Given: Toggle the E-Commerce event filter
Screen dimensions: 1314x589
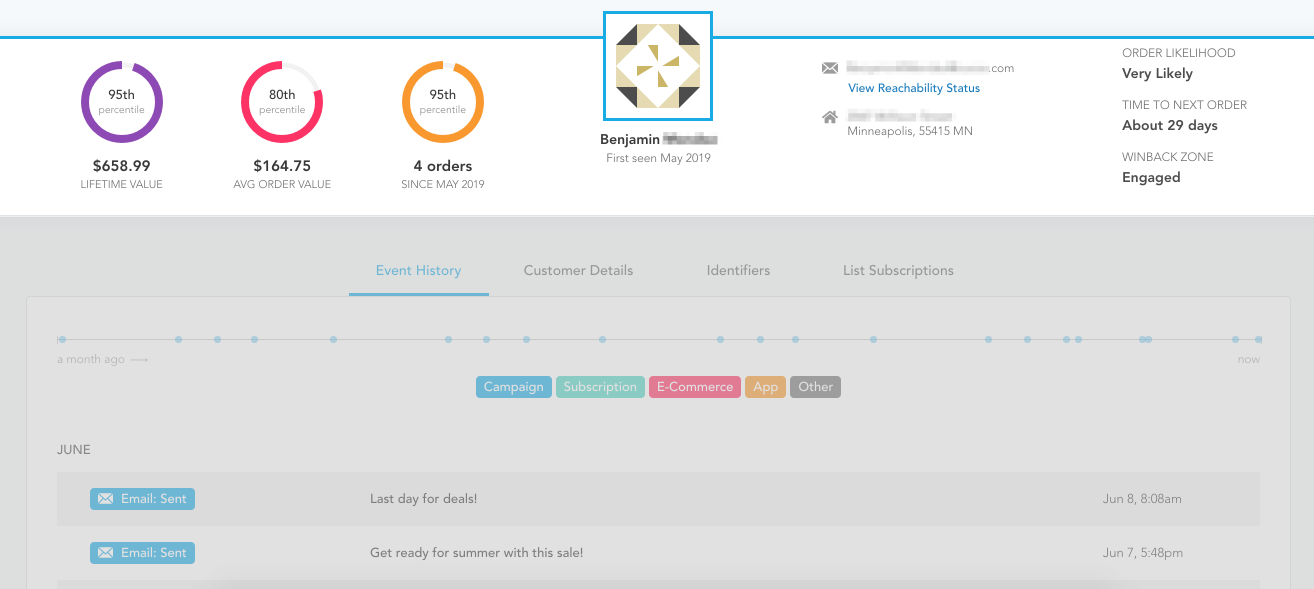Looking at the screenshot, I should point(695,387).
